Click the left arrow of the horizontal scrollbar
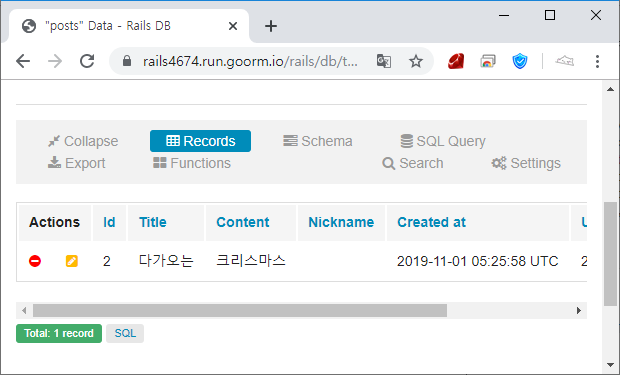 [x=24, y=311]
